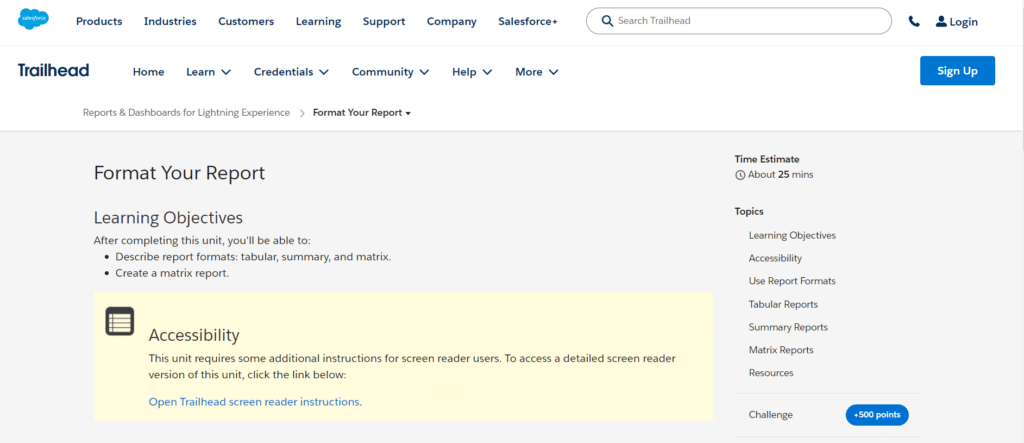Open the Learning menu
Image resolution: width=1024 pixels, height=443 pixels.
tap(318, 22)
